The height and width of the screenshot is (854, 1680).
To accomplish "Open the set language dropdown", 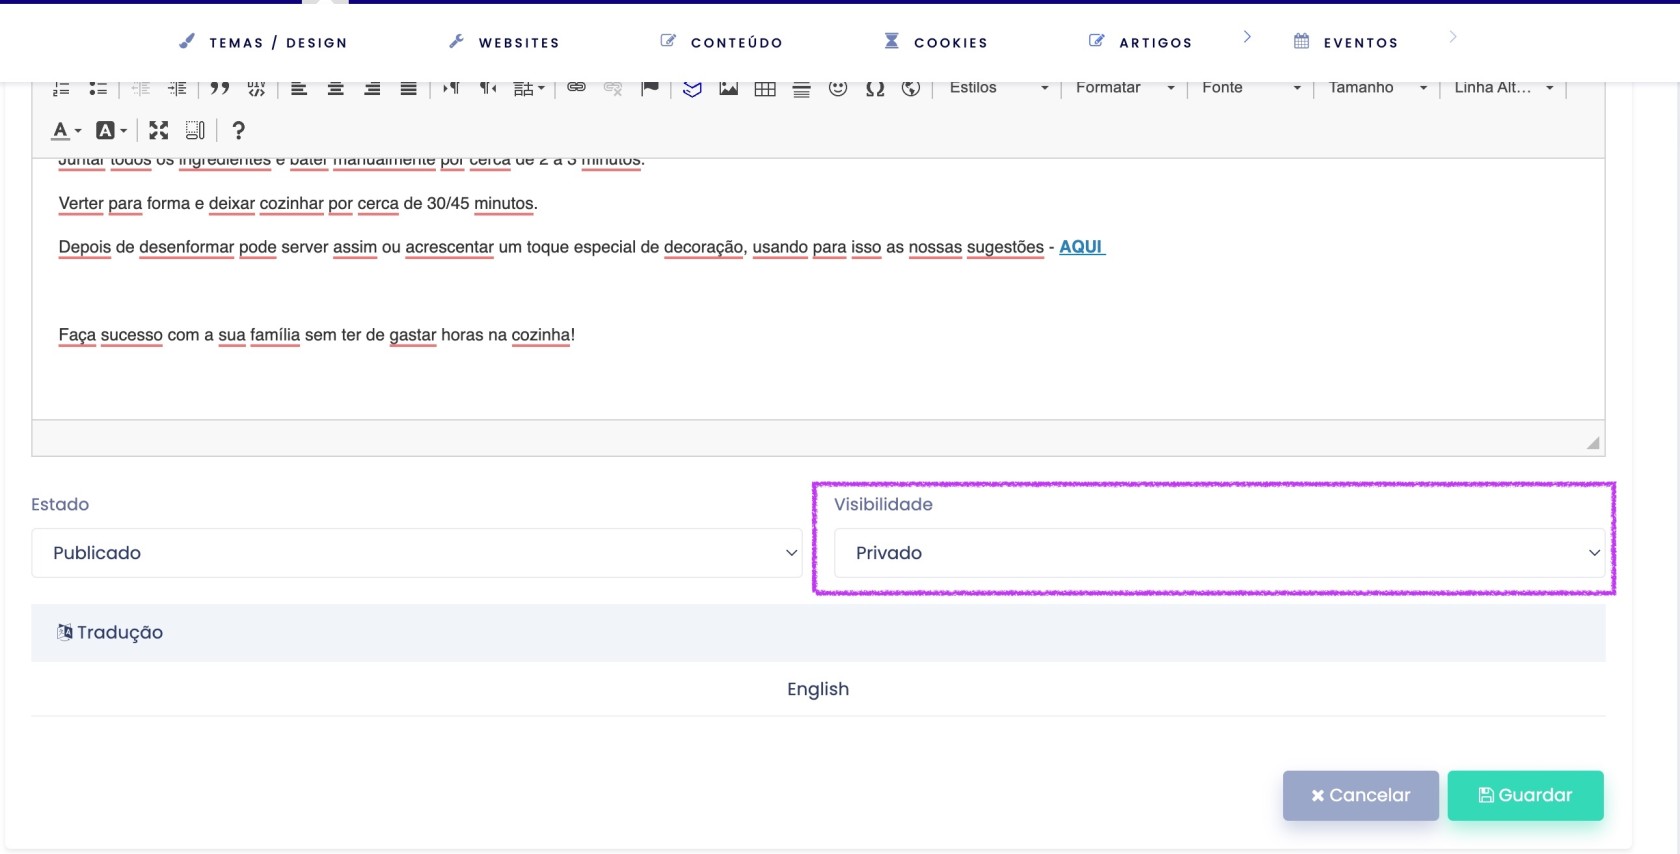I will click(529, 88).
